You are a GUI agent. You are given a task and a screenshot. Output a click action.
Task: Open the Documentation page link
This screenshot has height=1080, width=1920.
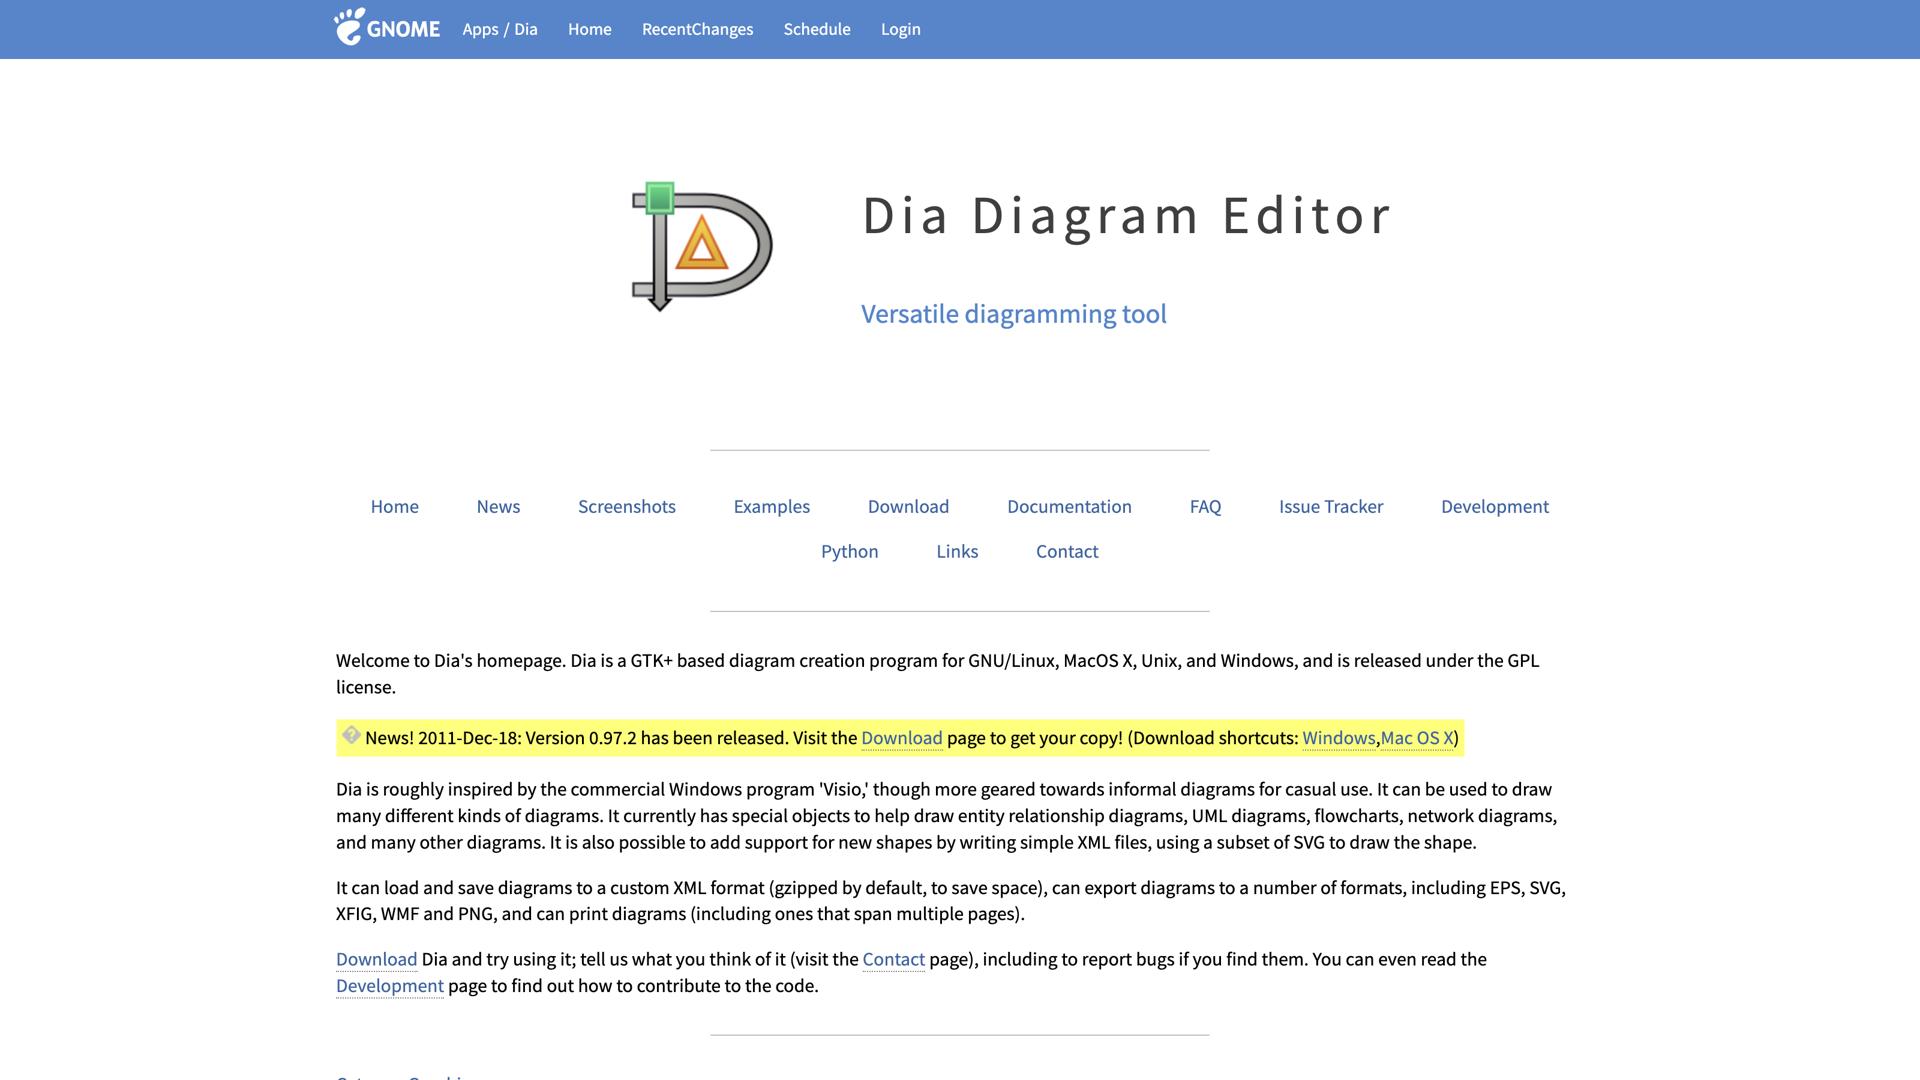[x=1069, y=506]
